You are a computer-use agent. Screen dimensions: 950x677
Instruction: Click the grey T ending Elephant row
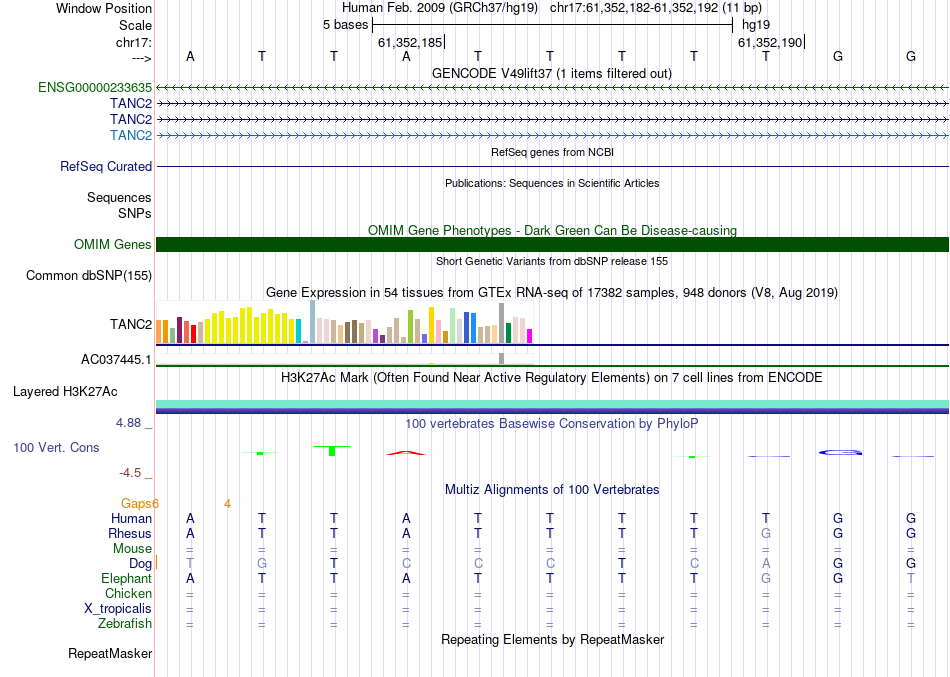click(x=911, y=578)
